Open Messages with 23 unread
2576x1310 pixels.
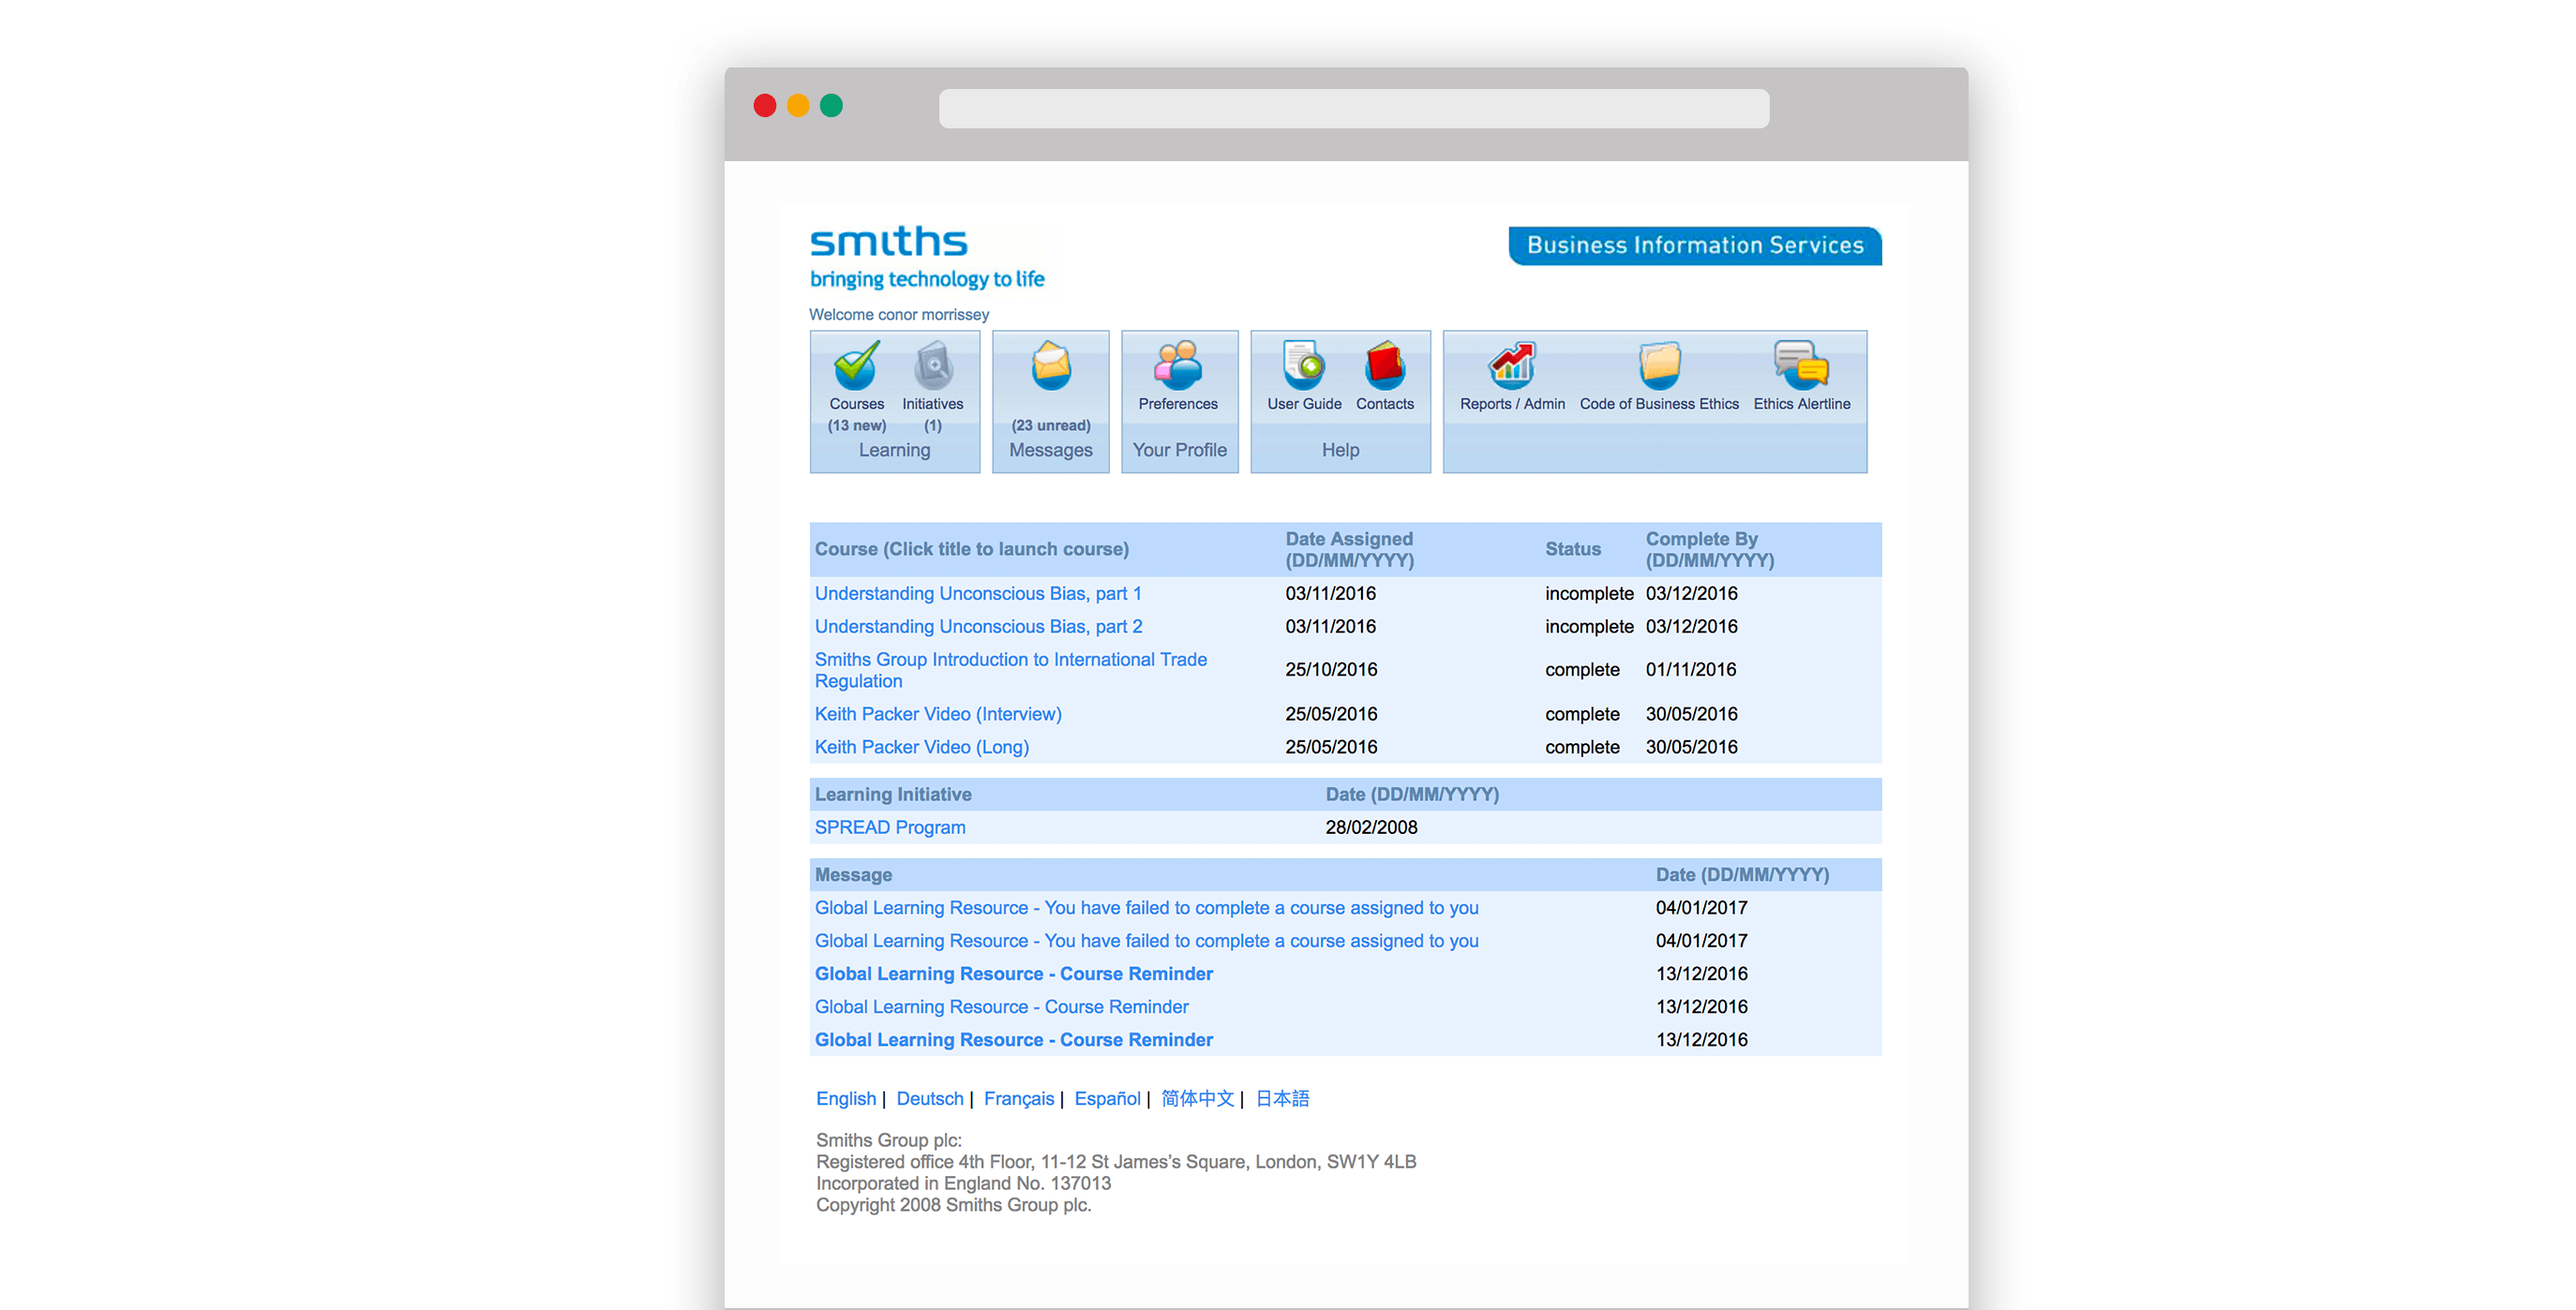(x=1049, y=370)
